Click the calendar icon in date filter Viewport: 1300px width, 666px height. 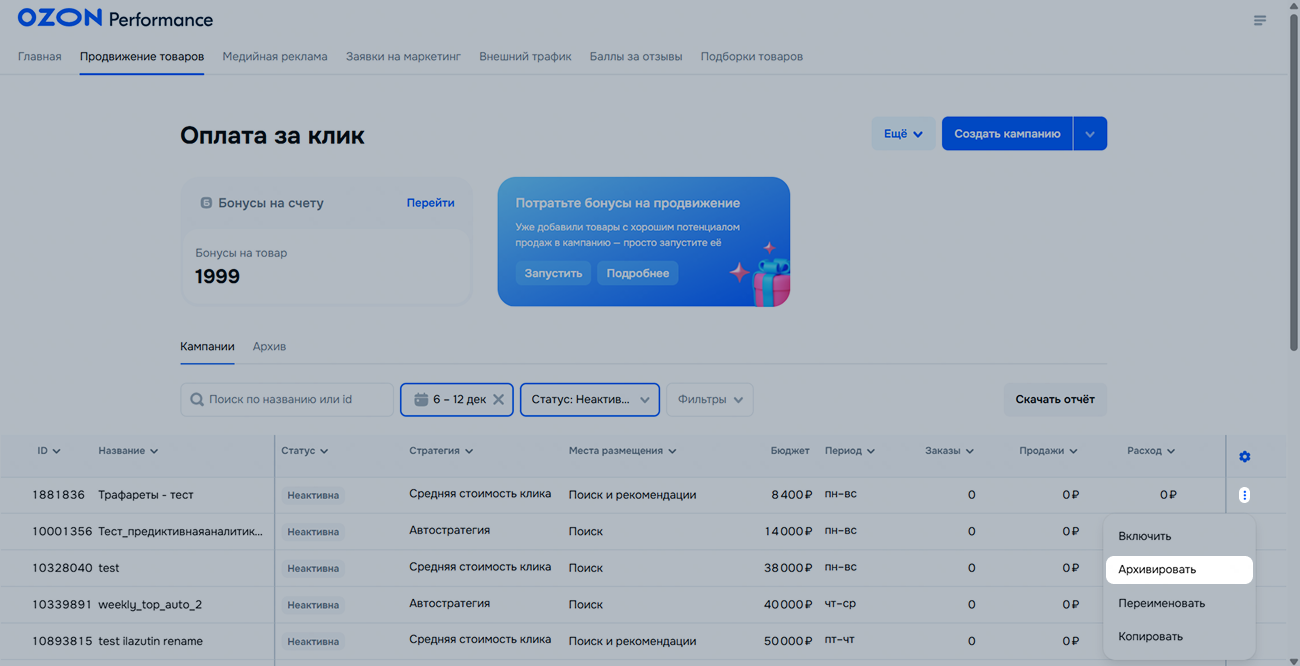421,400
